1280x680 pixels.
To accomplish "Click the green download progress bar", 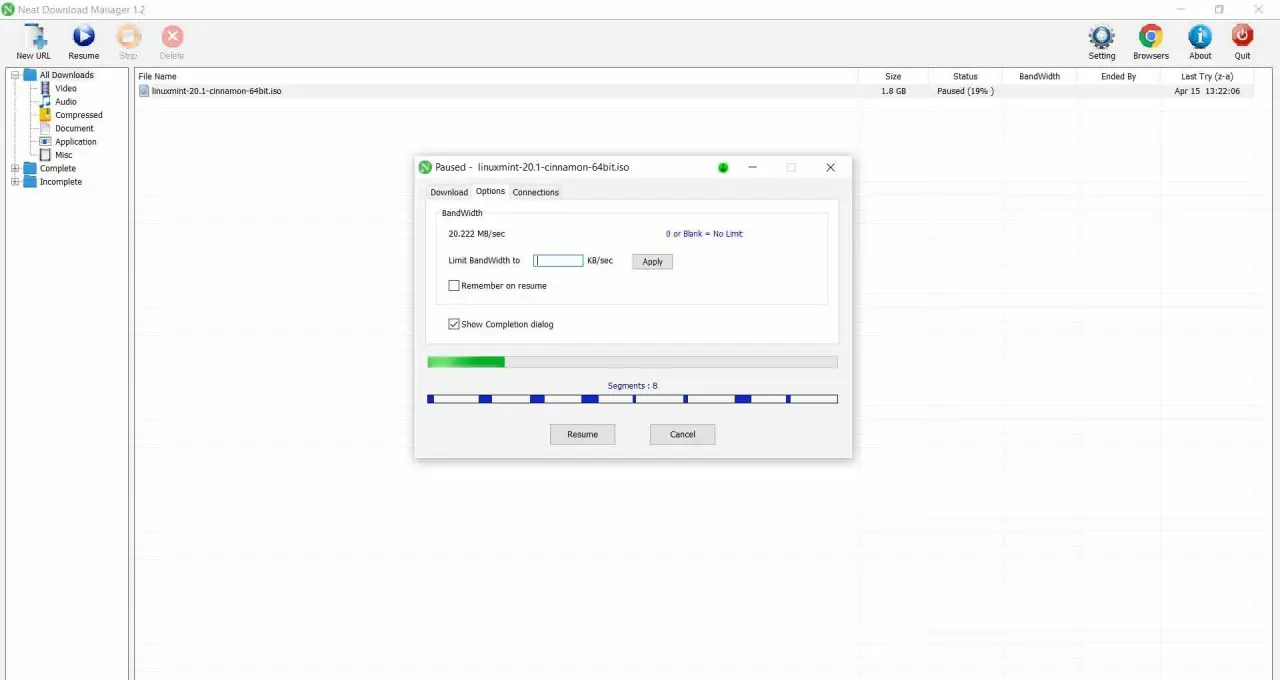I will point(465,361).
